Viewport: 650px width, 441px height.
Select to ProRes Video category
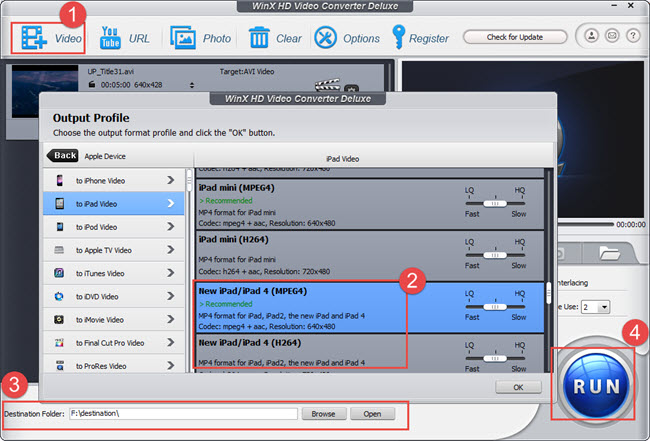[114, 365]
